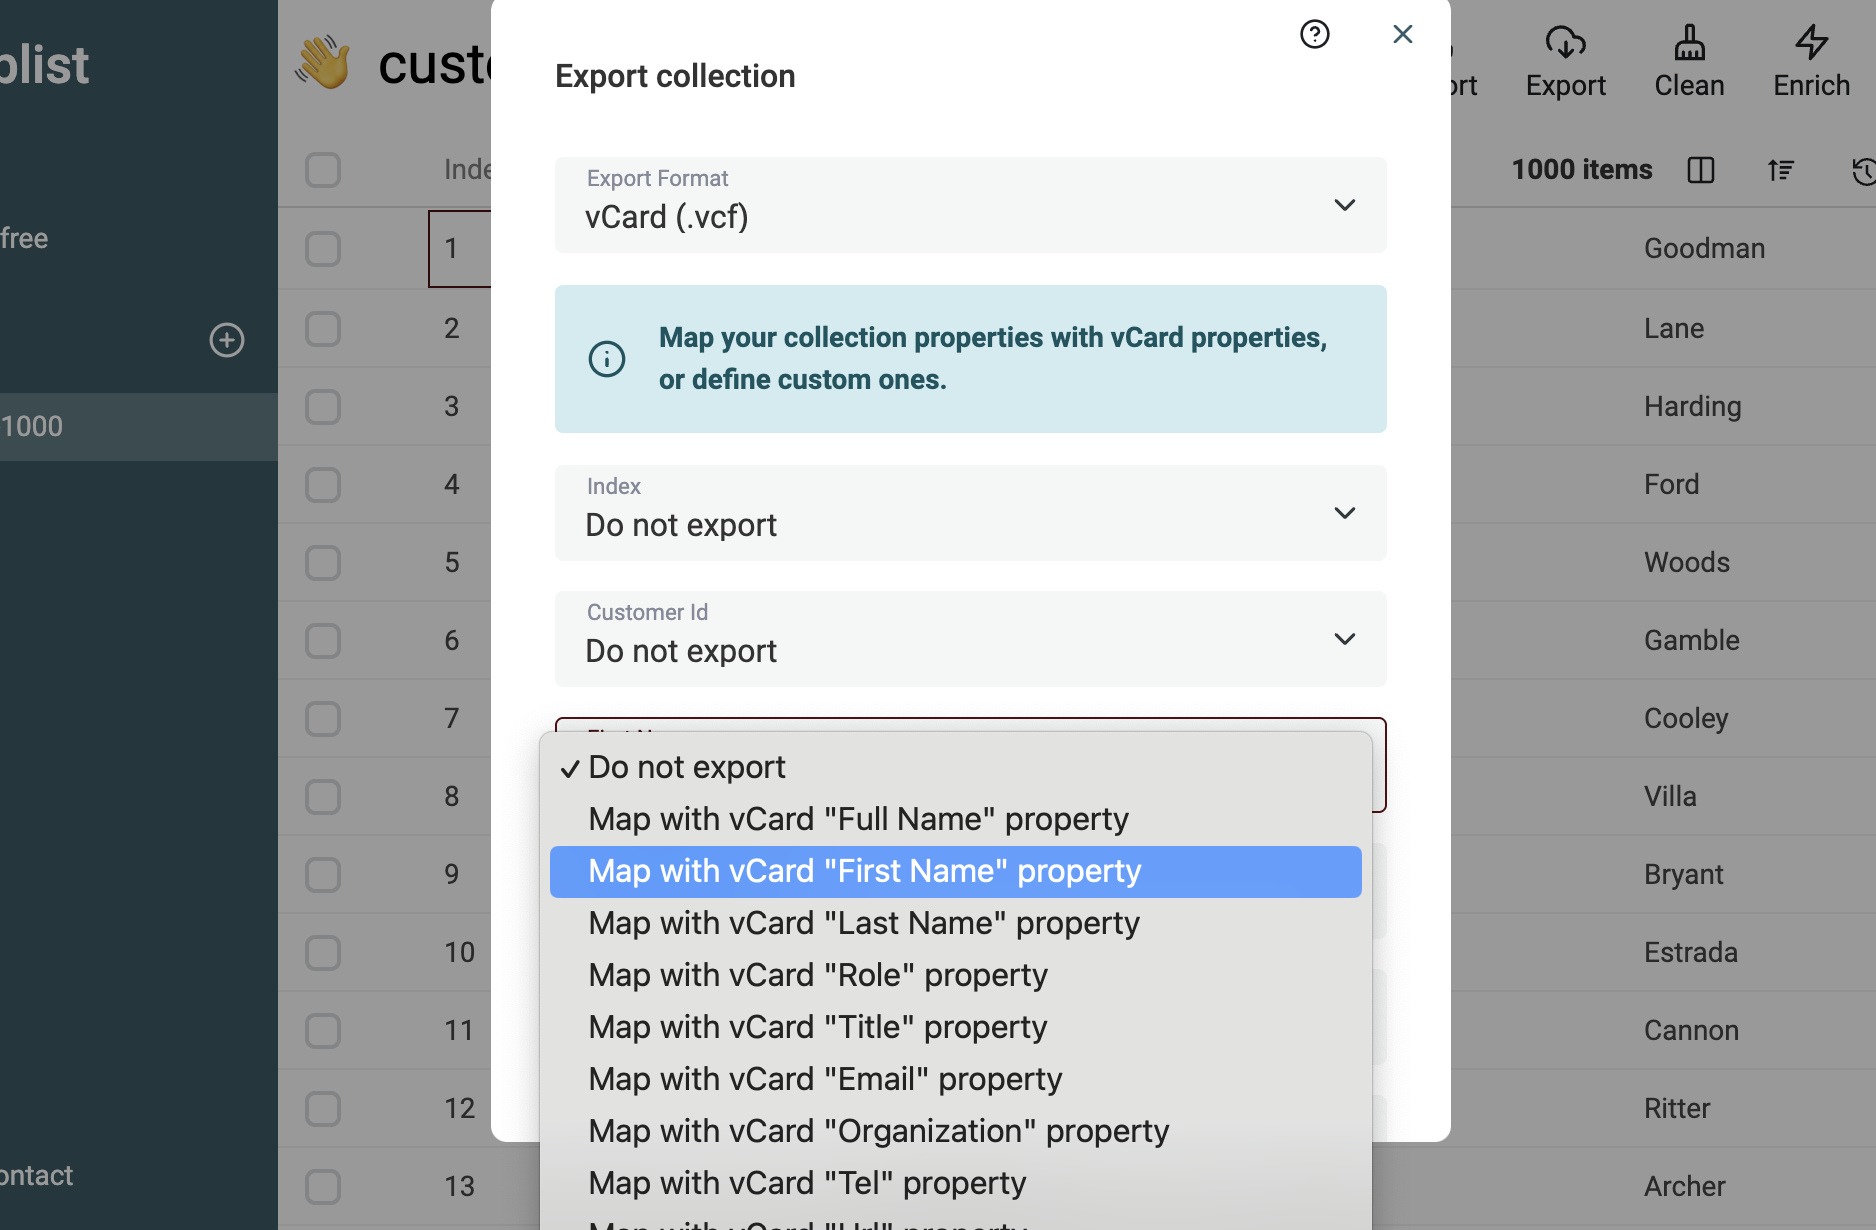
Task: Select the Enrich tool (lightning icon)
Action: point(1811,60)
